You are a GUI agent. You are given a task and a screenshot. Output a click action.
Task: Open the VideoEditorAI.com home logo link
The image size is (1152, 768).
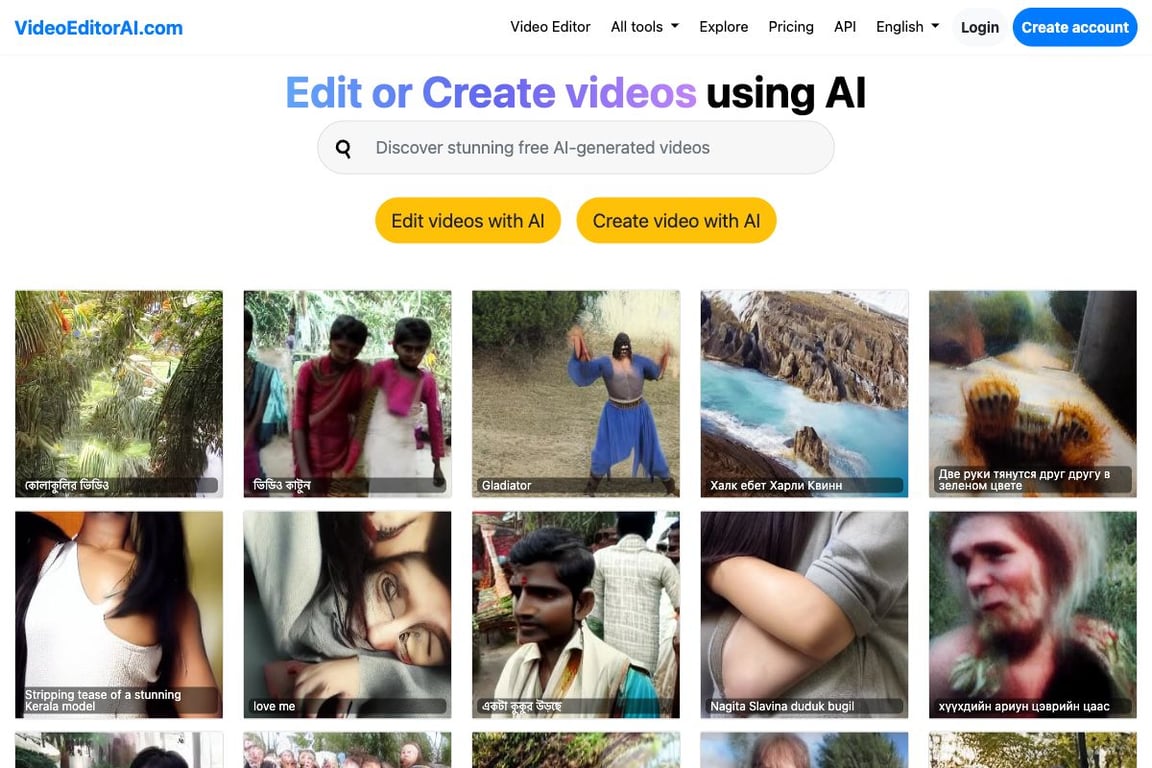pyautogui.click(x=98, y=28)
